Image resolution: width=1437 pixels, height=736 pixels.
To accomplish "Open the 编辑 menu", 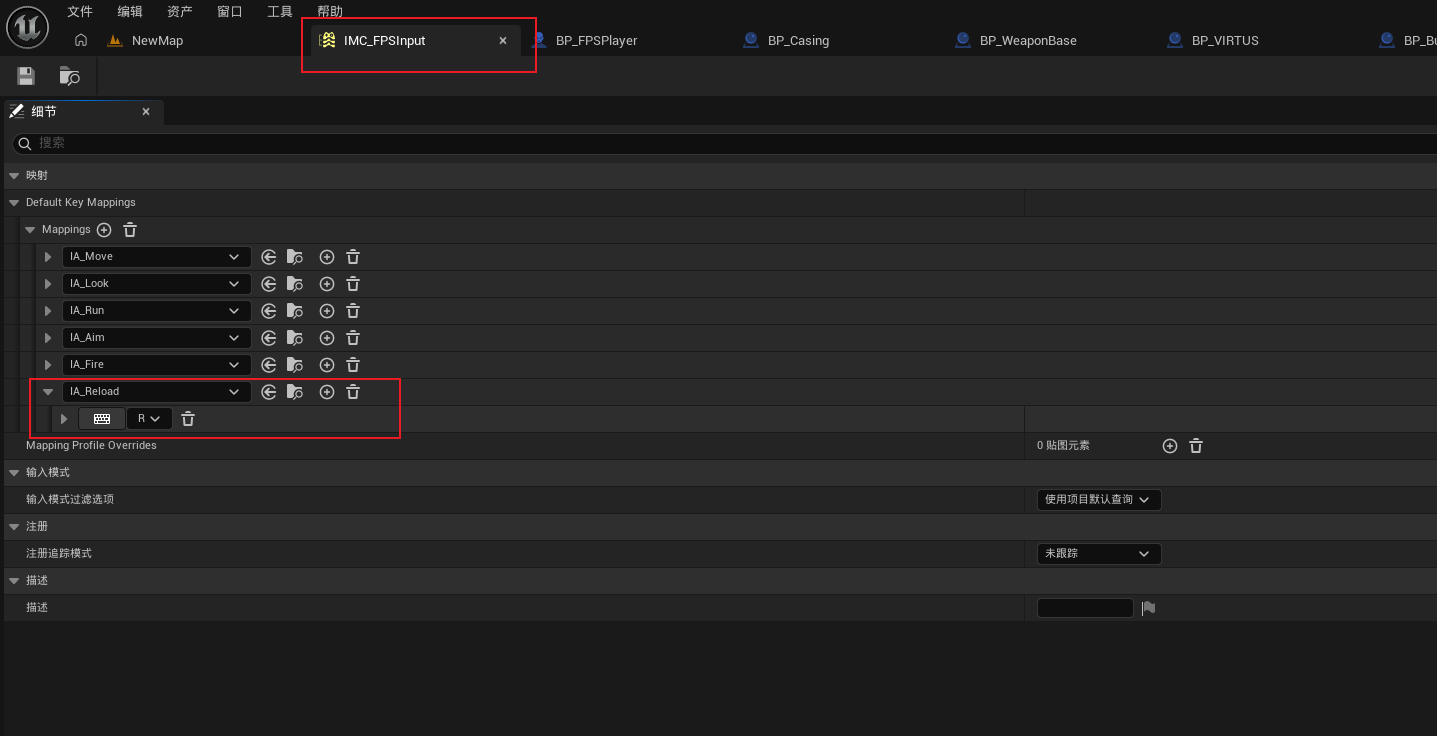I will (x=130, y=12).
